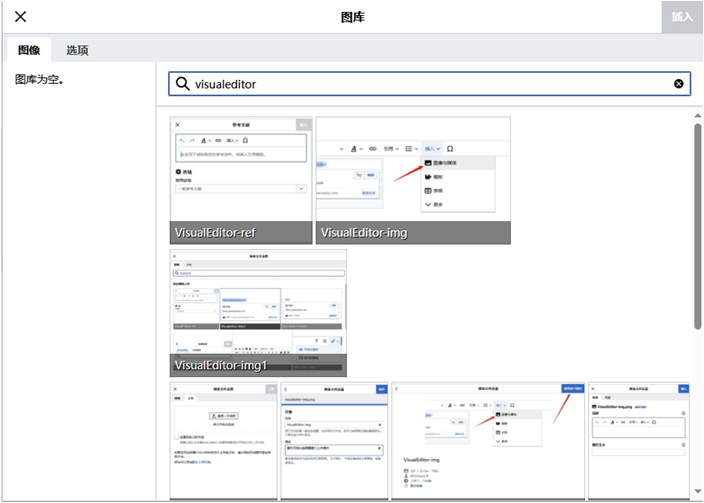704x503 pixels.
Task: Switch to the 图像 tab
Action: tap(28, 50)
